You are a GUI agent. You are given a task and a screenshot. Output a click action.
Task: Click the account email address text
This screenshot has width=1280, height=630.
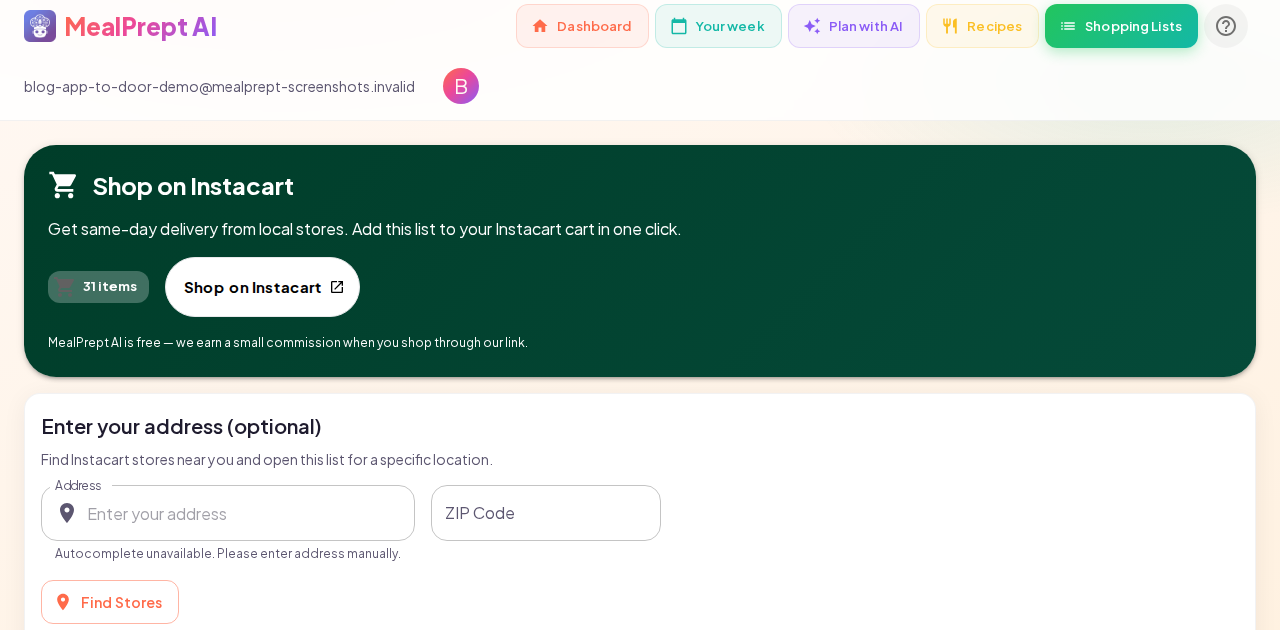pos(219,87)
